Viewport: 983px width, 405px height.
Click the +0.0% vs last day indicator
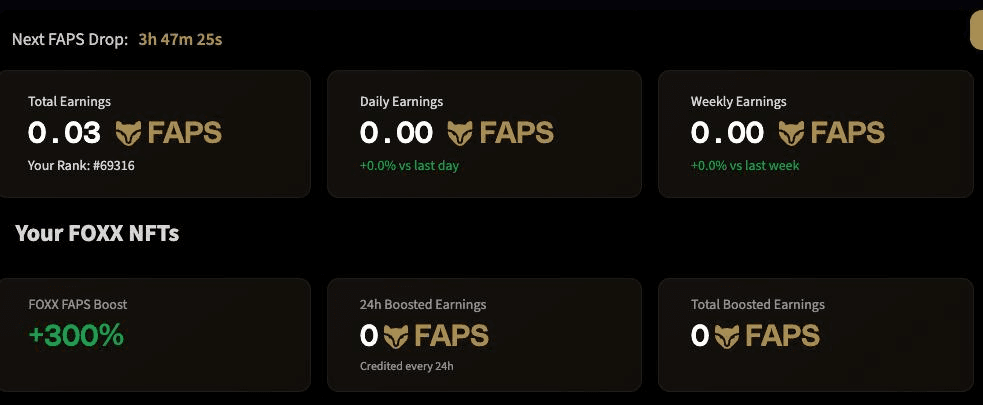[x=409, y=166]
